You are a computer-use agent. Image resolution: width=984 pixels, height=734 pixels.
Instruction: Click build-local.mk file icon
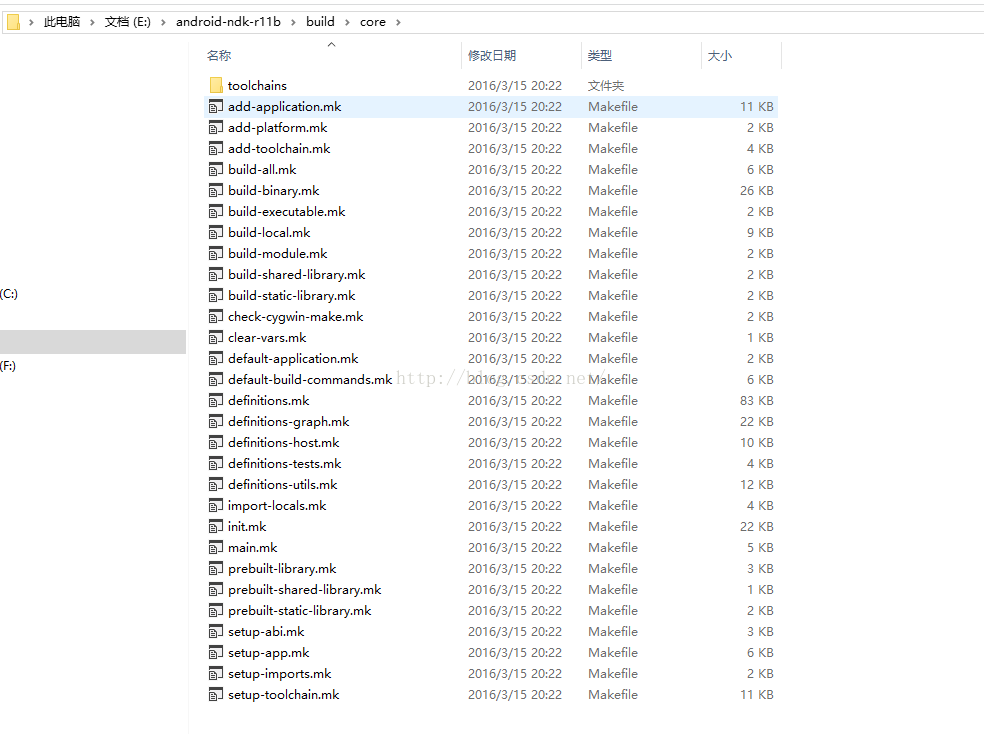click(216, 233)
